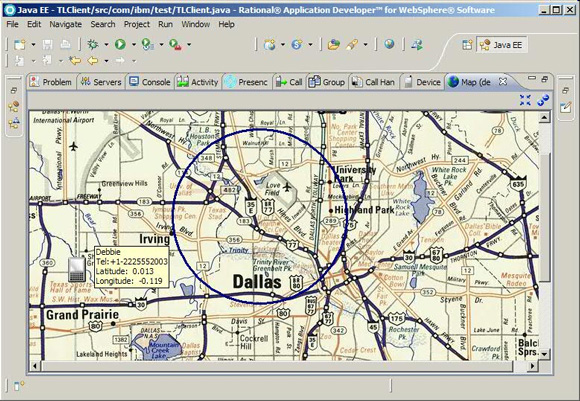Click the Run External Tools icon
The width and height of the screenshot is (580, 401).
click(175, 44)
